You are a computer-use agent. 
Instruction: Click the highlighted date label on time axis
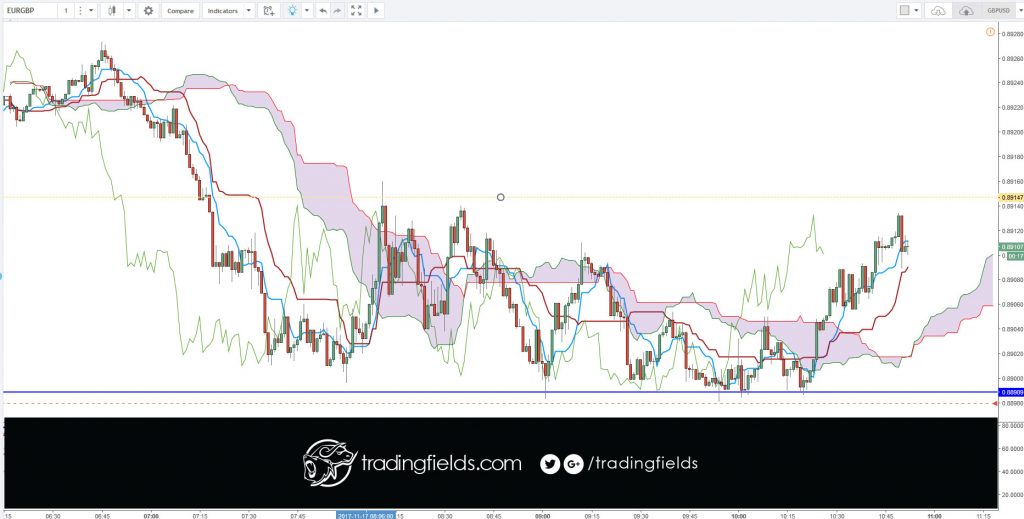pyautogui.click(x=366, y=515)
